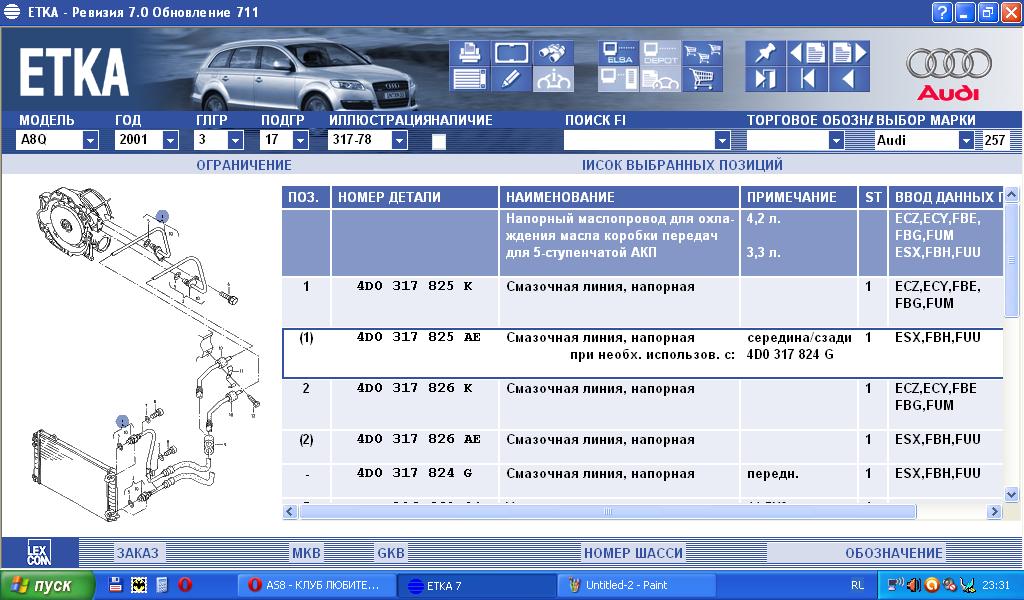Click the single shopping cart icon
The image size is (1024, 600).
(x=703, y=78)
